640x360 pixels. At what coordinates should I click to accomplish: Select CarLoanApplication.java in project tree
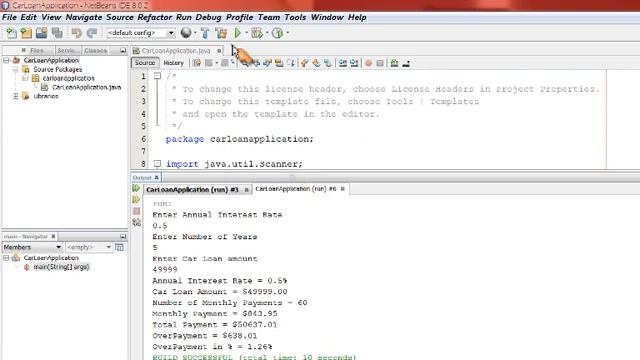[87, 87]
